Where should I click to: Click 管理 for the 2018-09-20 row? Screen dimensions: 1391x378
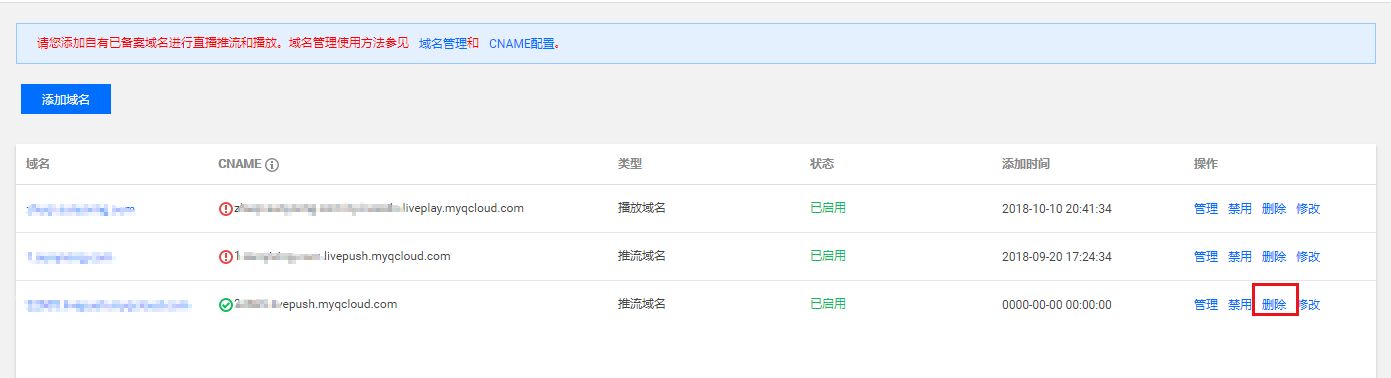[x=1206, y=257]
